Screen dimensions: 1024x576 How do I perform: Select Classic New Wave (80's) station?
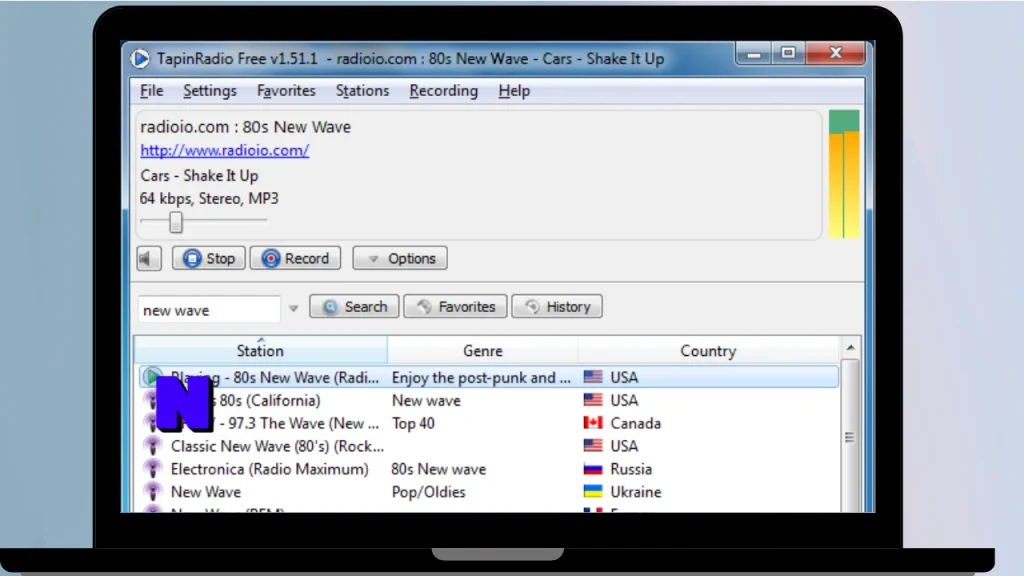pos(488,446)
